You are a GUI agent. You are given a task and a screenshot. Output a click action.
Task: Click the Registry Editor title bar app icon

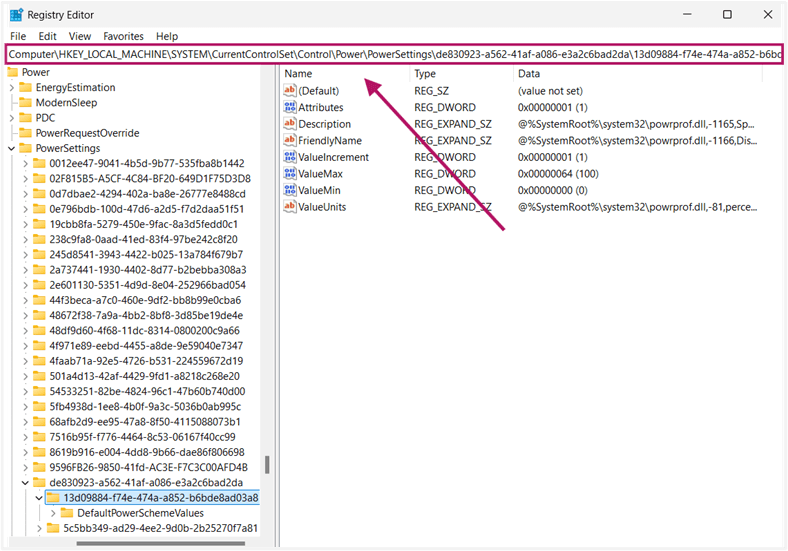point(16,15)
